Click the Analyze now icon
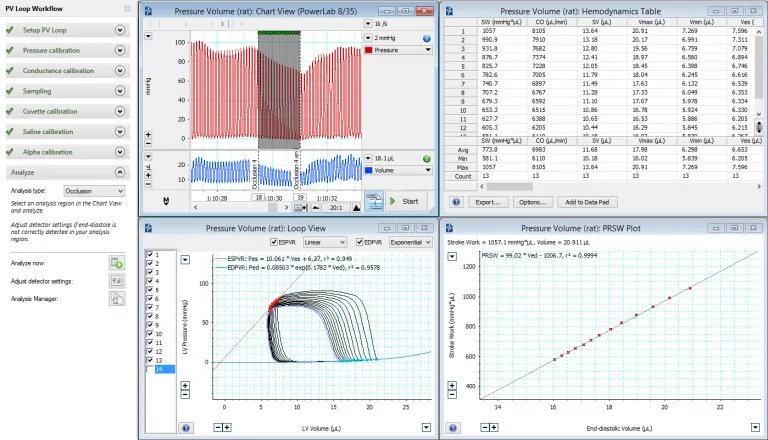Image resolution: width=768 pixels, height=440 pixels. (x=117, y=263)
